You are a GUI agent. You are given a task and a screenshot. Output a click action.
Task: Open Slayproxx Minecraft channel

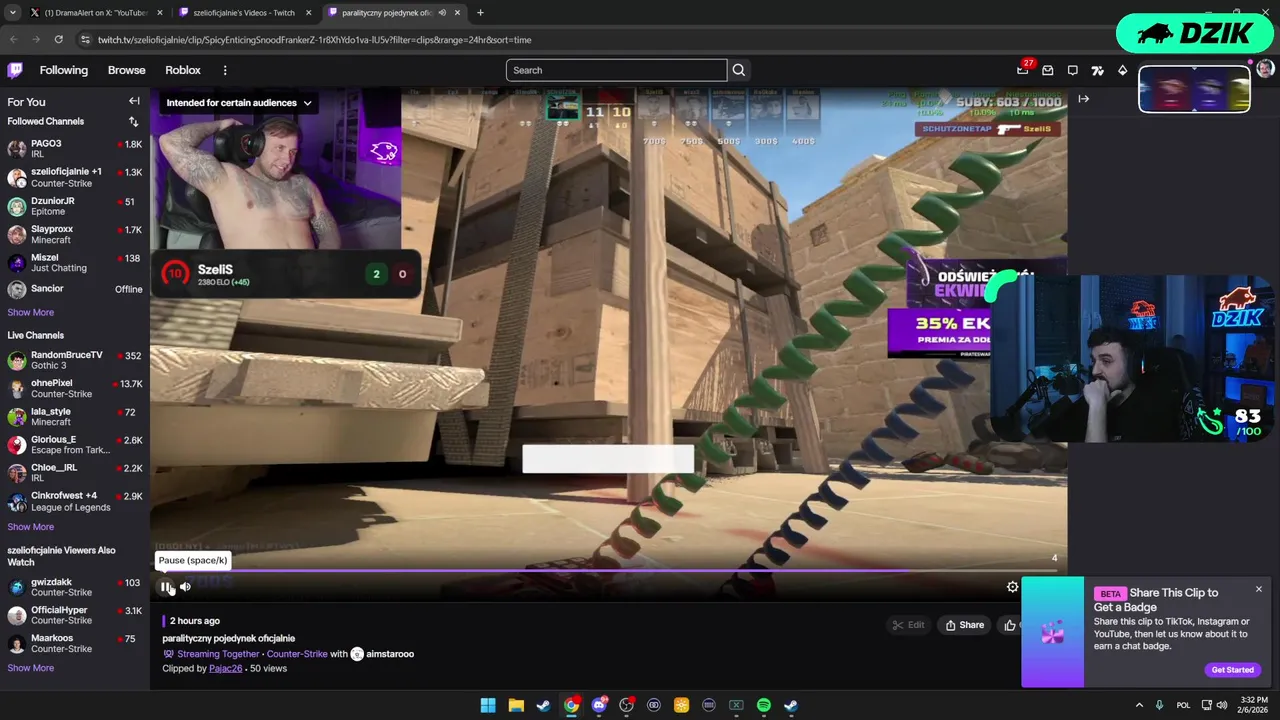click(75, 234)
